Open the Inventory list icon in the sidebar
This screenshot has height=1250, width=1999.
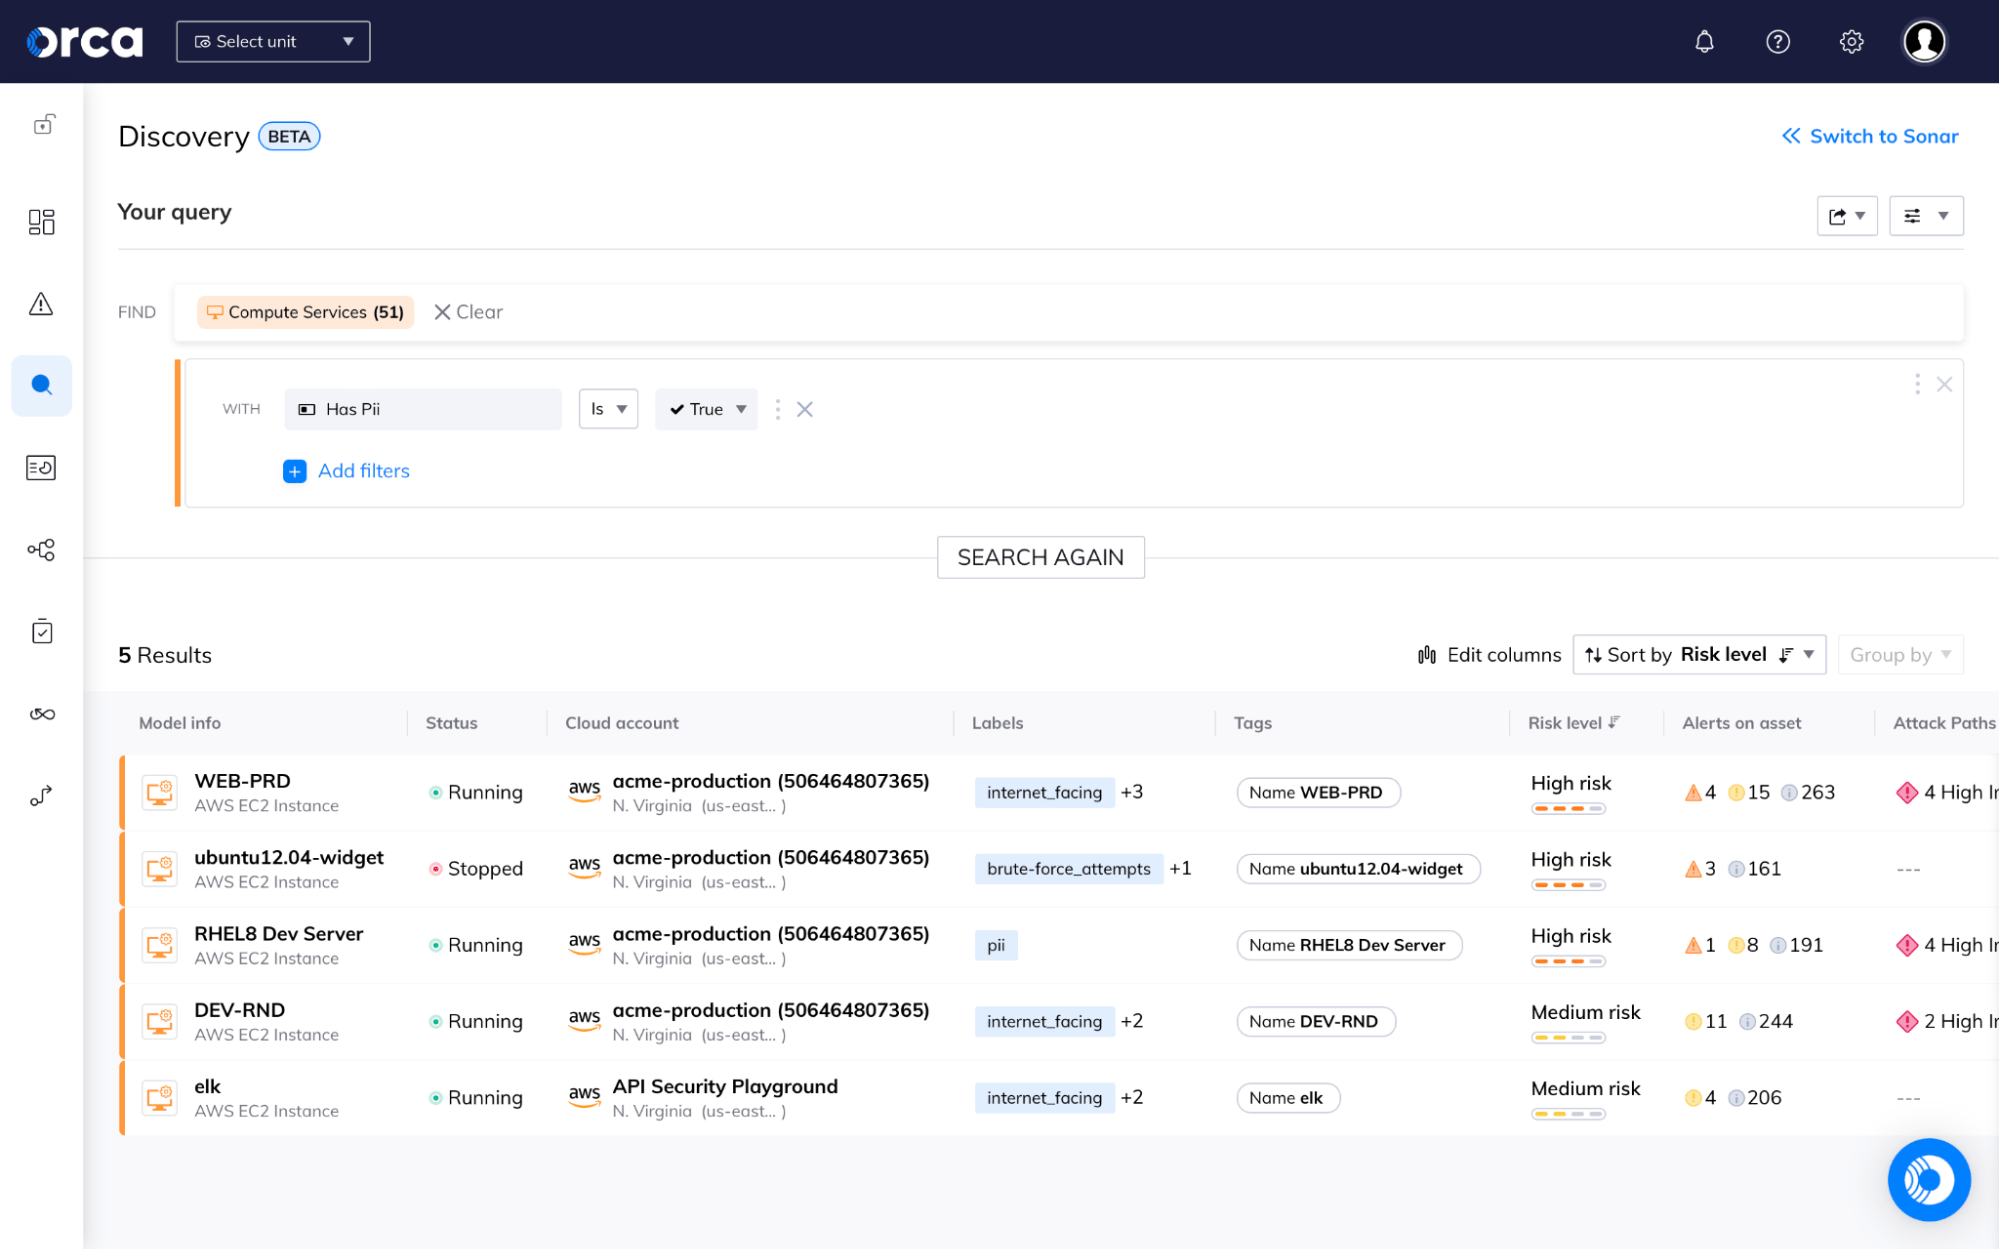(x=41, y=467)
